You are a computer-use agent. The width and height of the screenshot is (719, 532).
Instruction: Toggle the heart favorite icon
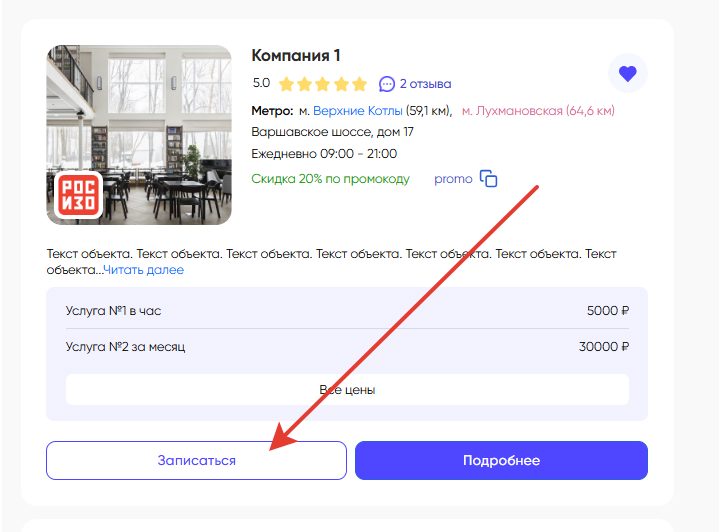click(627, 73)
